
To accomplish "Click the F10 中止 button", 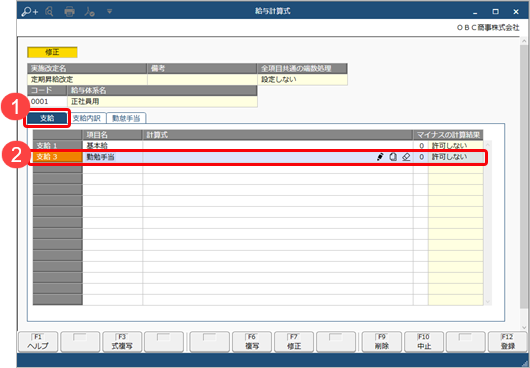I will pyautogui.click(x=424, y=342).
